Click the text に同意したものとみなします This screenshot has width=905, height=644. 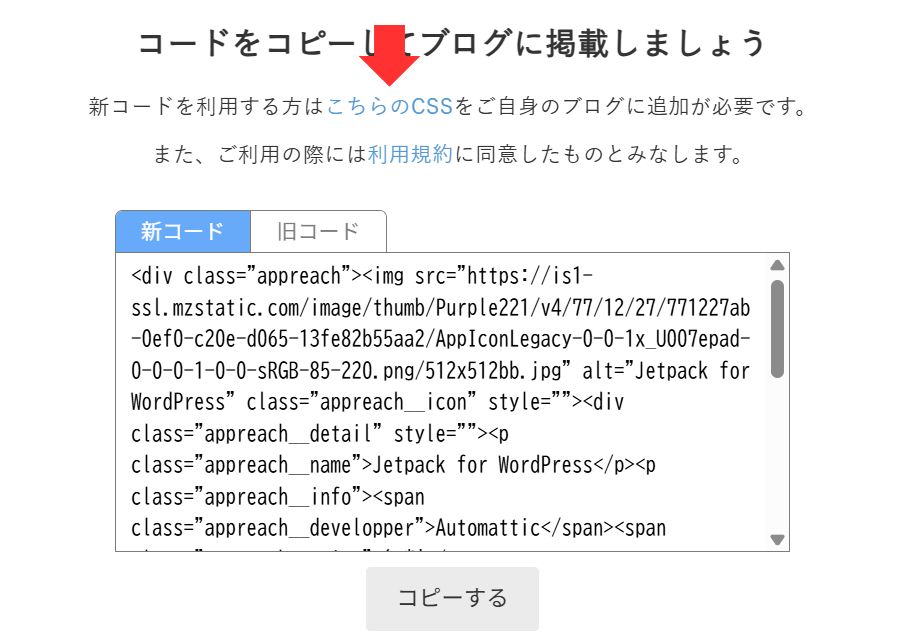pyautogui.click(x=599, y=154)
